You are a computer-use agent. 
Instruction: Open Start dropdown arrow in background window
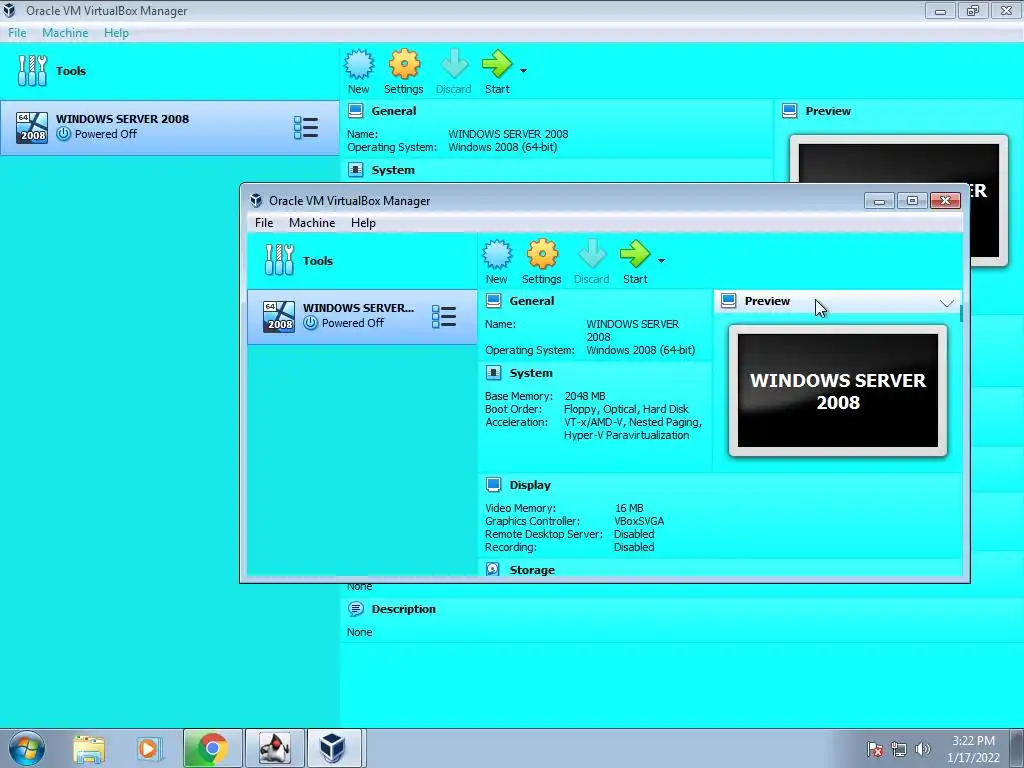[x=523, y=71]
